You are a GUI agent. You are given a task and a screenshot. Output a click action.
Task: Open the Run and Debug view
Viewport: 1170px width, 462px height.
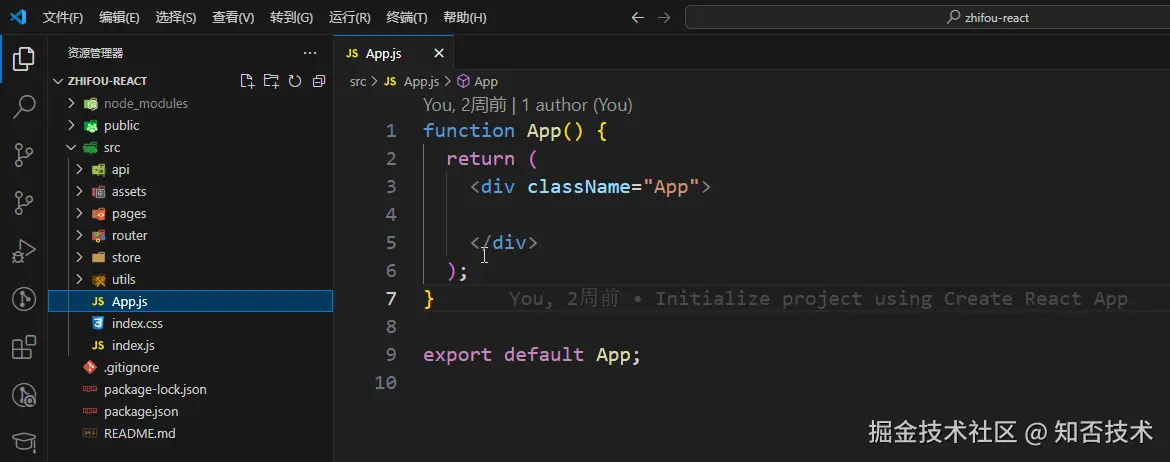24,251
